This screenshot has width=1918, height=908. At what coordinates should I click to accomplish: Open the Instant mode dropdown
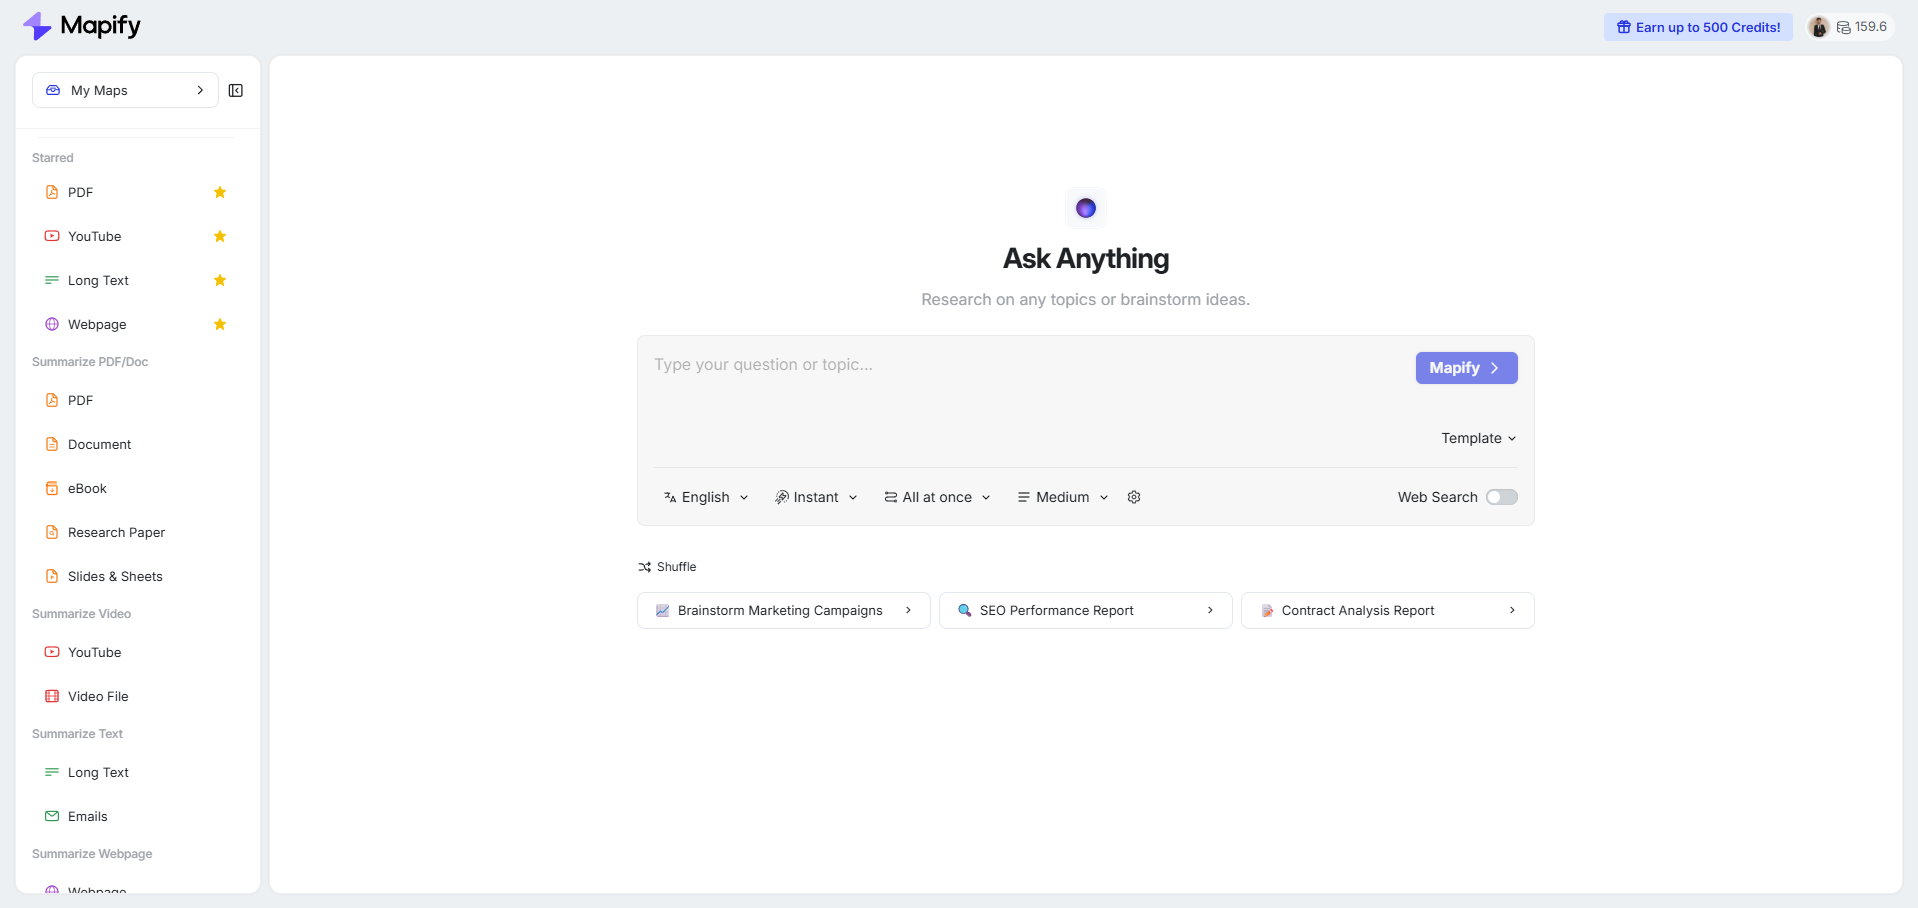pyautogui.click(x=816, y=497)
